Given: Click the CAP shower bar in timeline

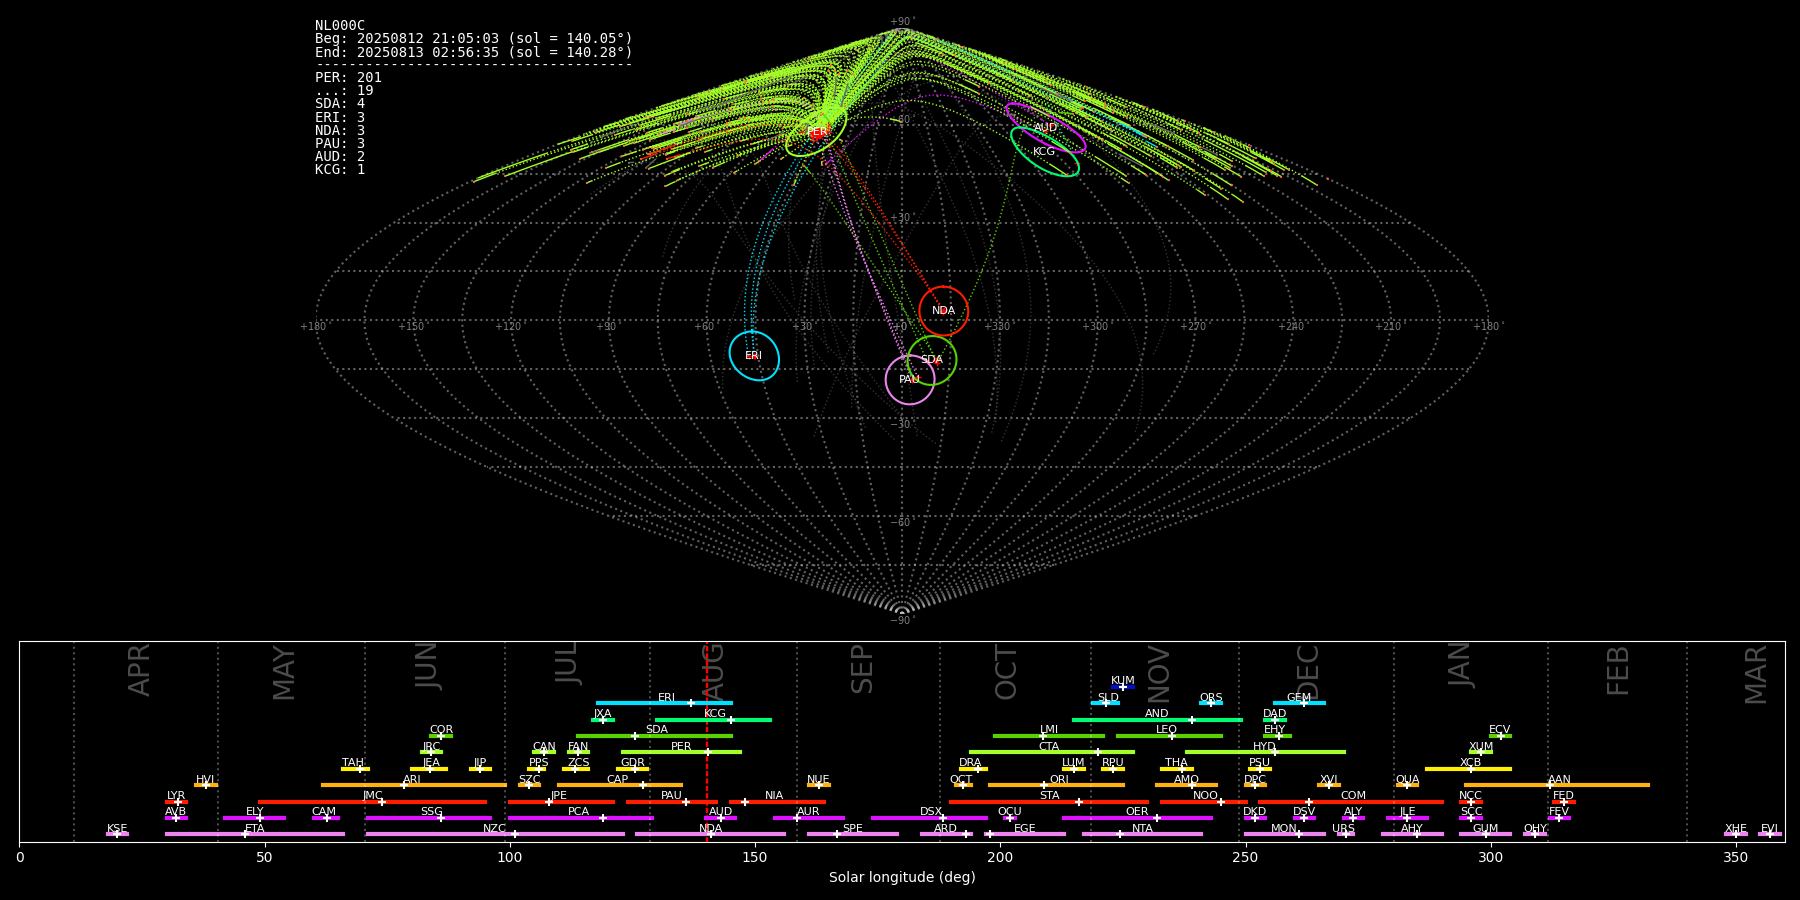Looking at the screenshot, I should tap(620, 785).
